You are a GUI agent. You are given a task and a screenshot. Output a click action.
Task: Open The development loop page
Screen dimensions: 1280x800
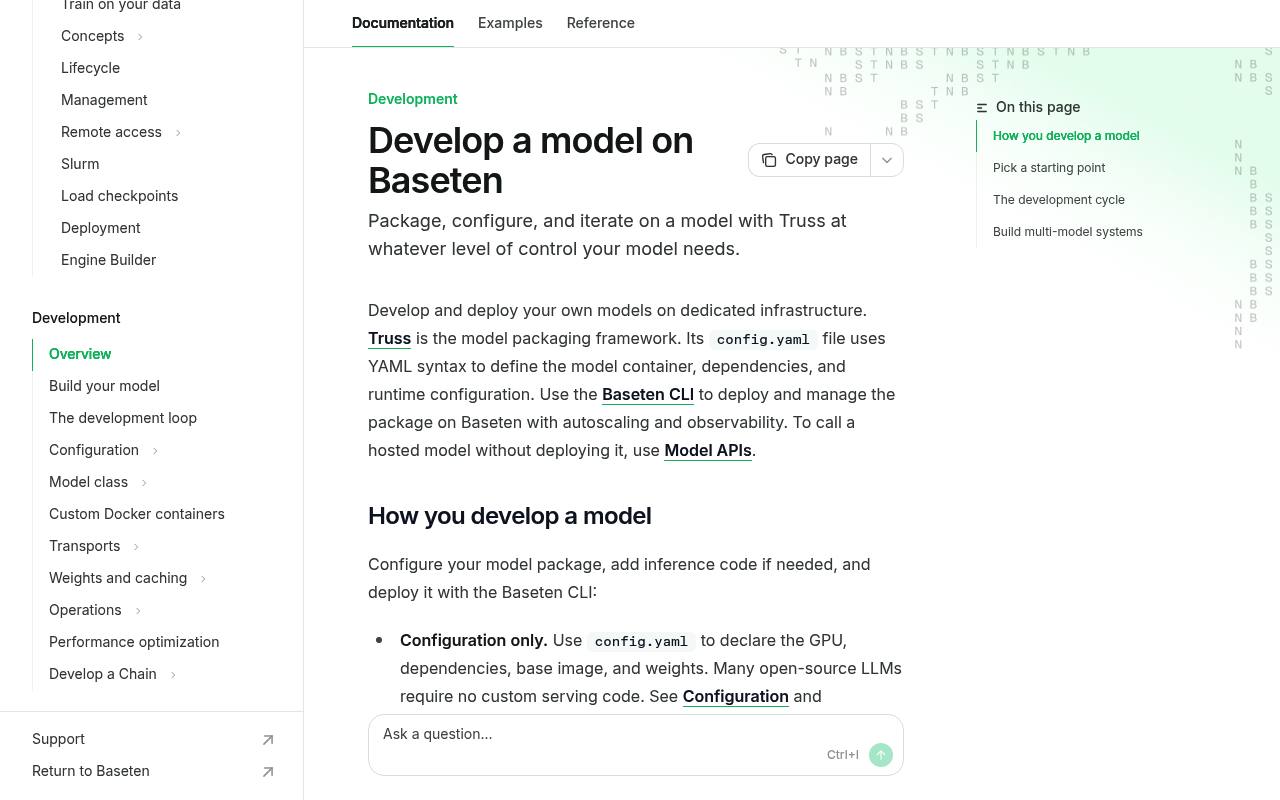pyautogui.click(x=123, y=418)
